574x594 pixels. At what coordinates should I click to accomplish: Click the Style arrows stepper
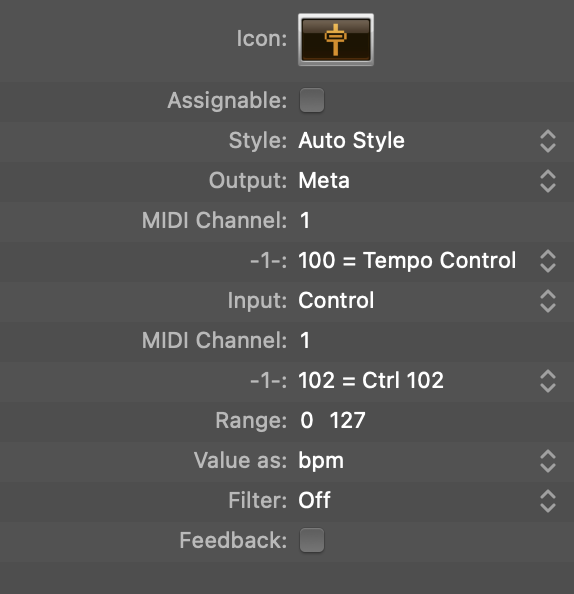[548, 141]
